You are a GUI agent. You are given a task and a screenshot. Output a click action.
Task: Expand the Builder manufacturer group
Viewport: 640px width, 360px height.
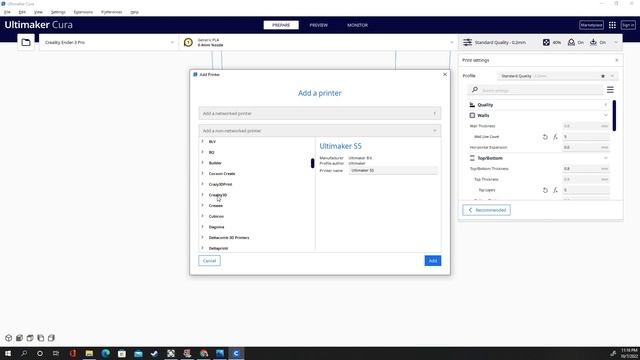coord(202,162)
